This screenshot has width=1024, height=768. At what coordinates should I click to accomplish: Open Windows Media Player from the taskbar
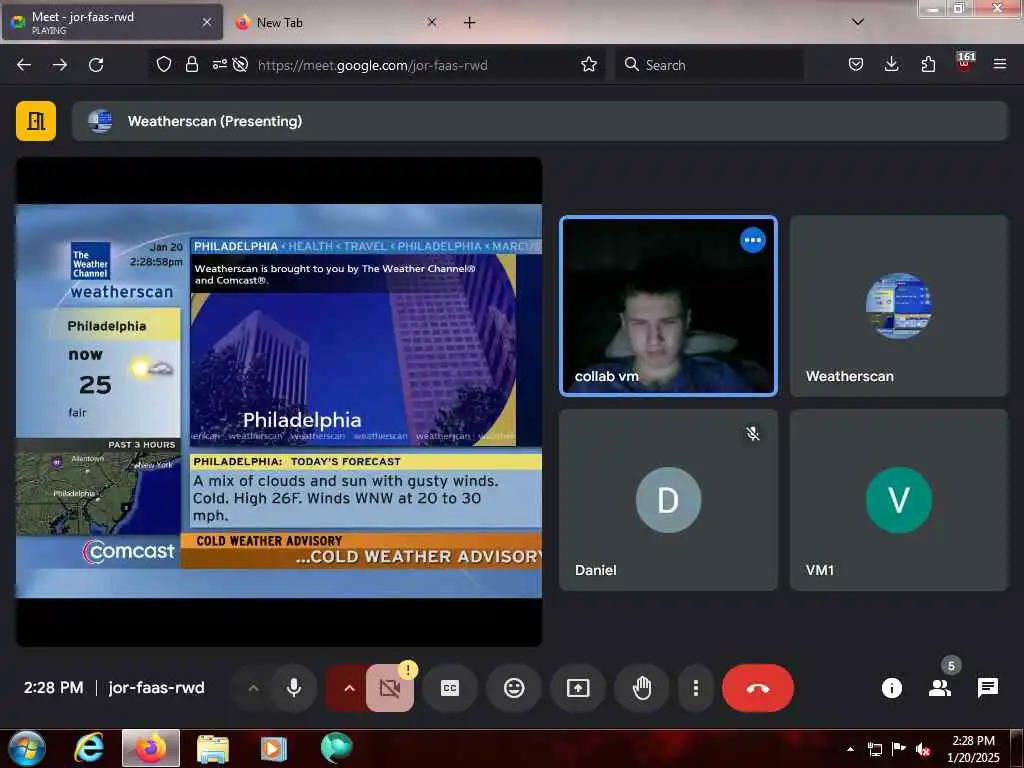click(274, 748)
